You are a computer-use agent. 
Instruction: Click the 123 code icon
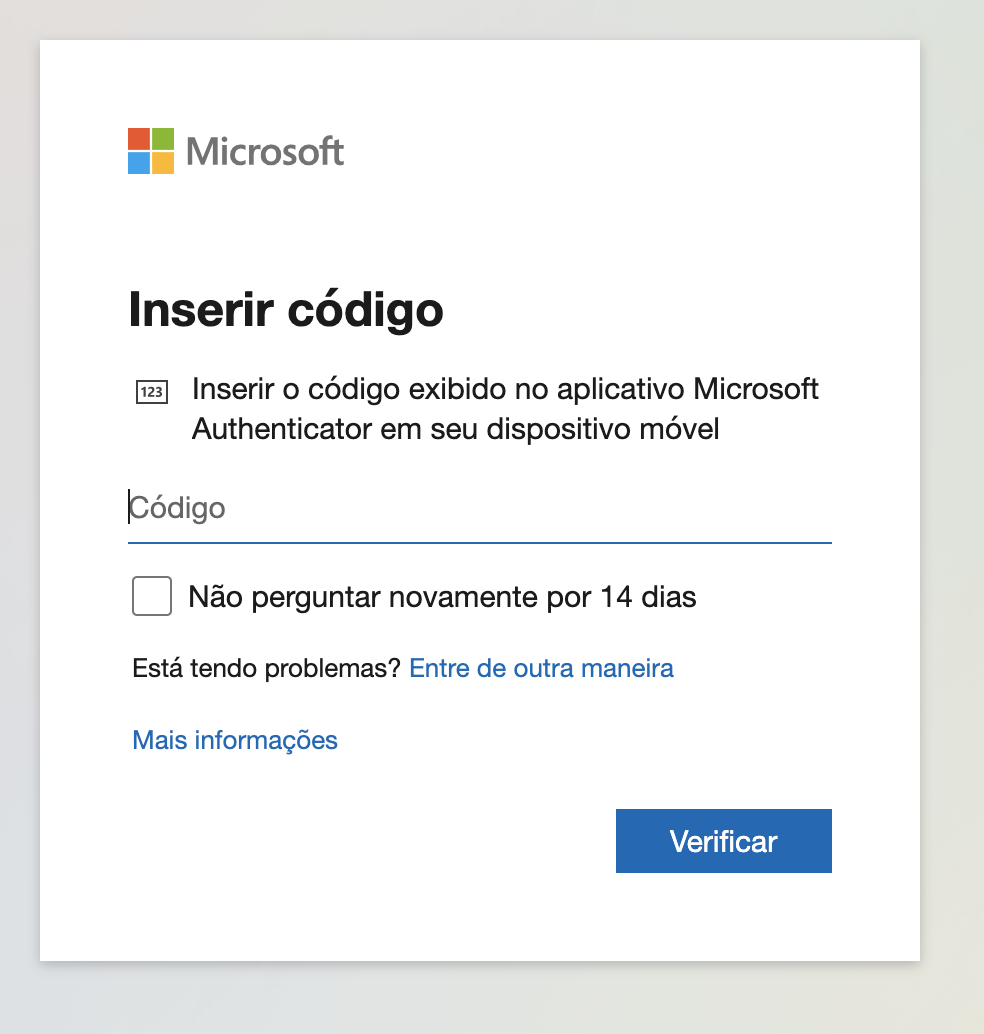coord(152,392)
